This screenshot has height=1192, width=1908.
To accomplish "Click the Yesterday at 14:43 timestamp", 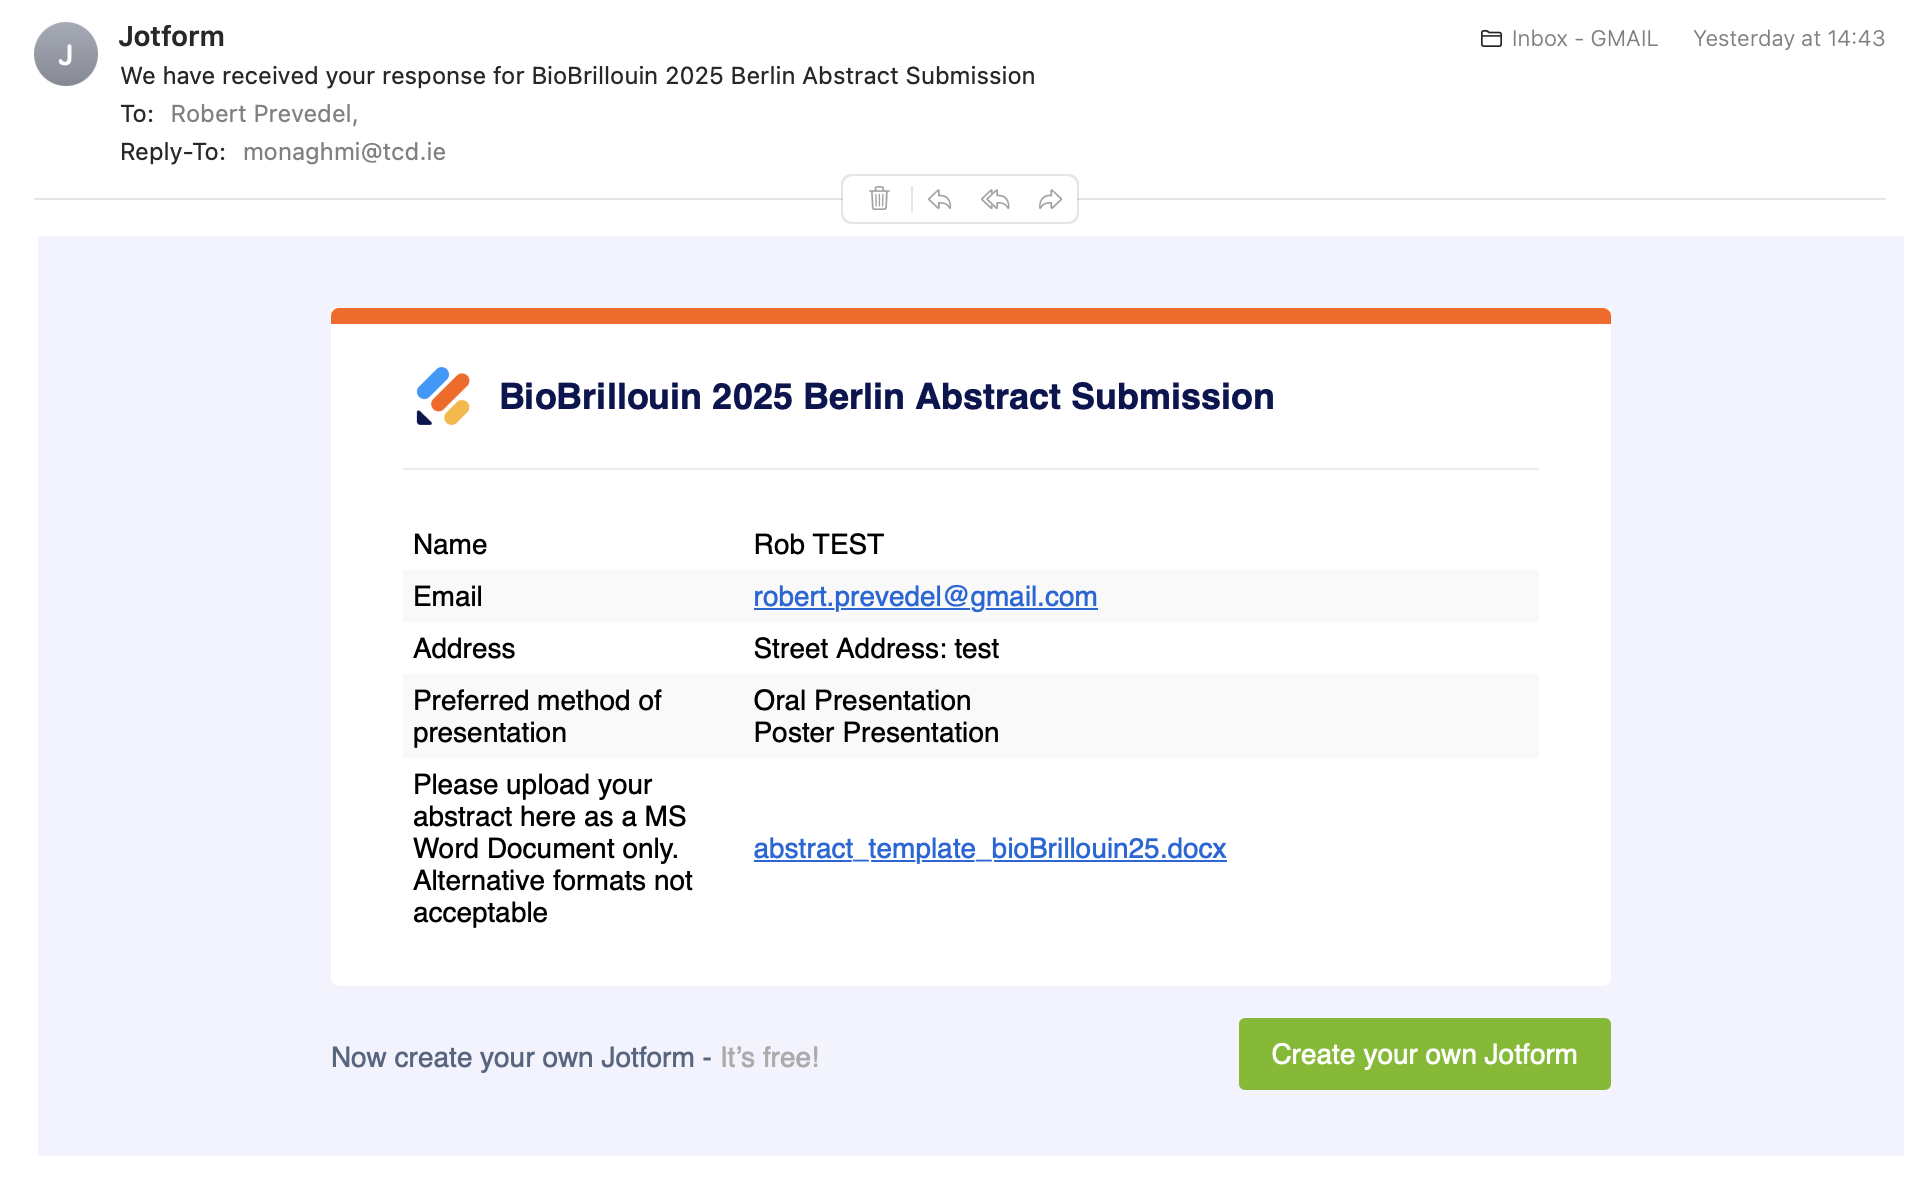I will (1788, 39).
